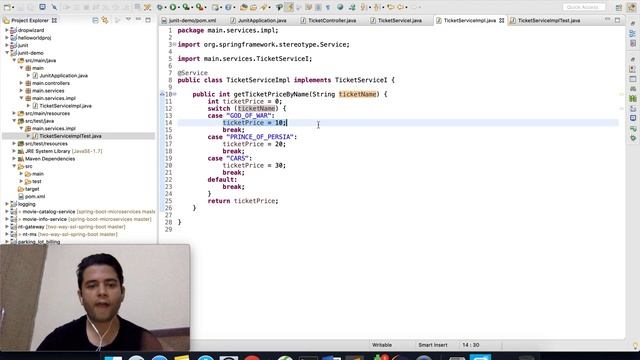
Task: Expand the Maven Dependencies node
Action: [x=14, y=159]
